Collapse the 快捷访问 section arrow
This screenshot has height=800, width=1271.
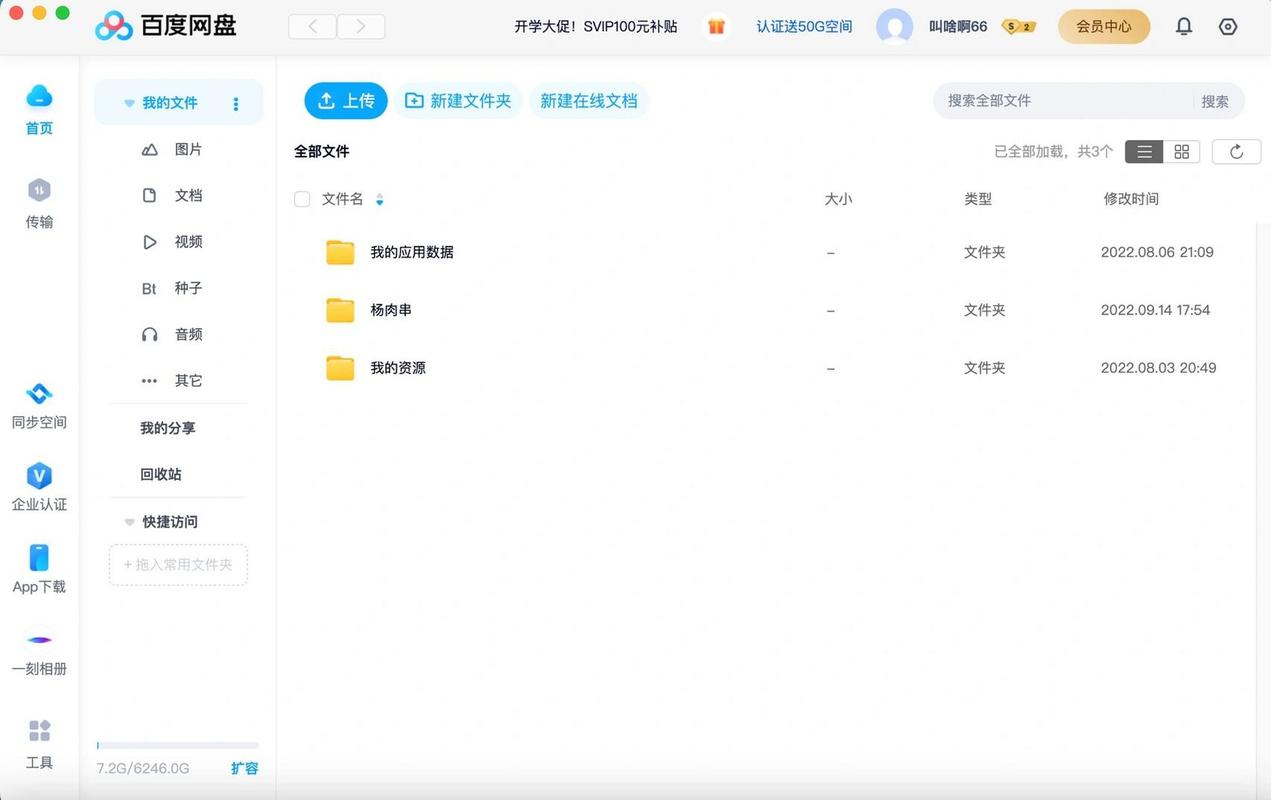129,522
